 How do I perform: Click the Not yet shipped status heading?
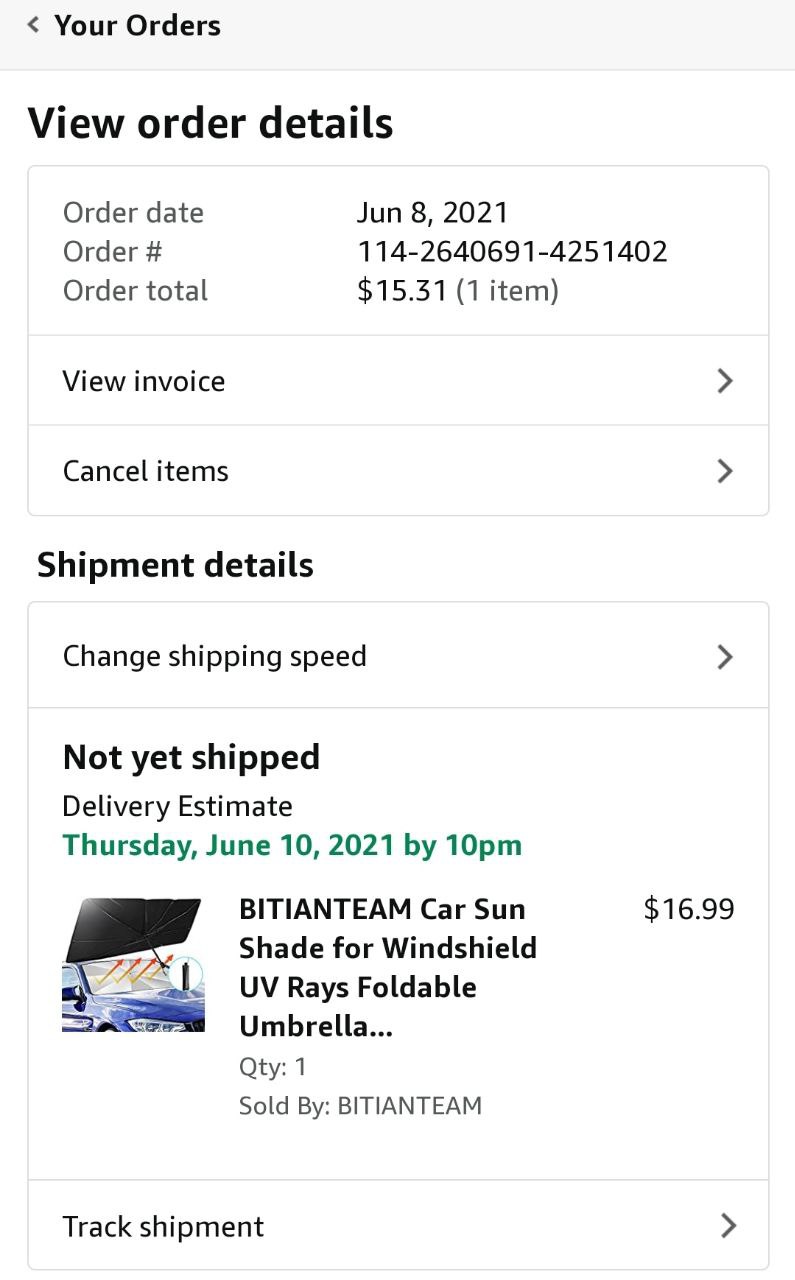coord(191,757)
